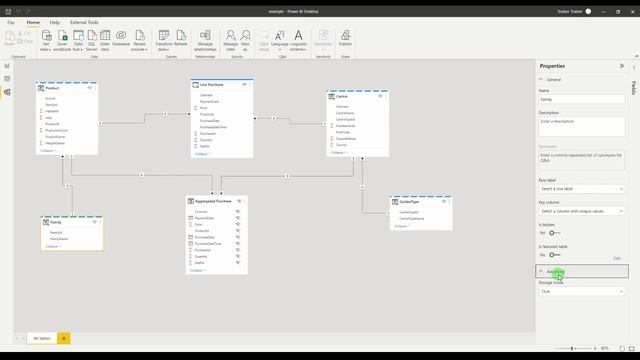Open Dataverse connector
The image size is (640, 360).
pyautogui.click(x=121, y=38)
